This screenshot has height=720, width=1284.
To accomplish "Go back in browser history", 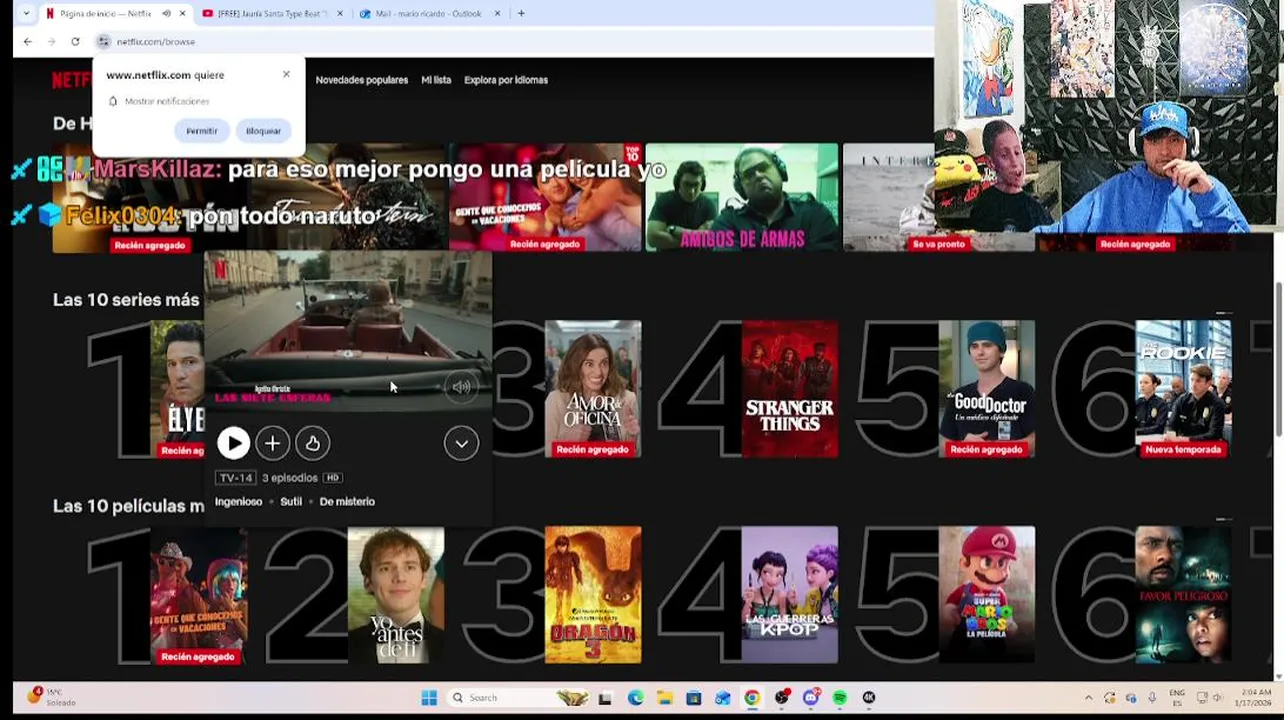I will click(28, 41).
